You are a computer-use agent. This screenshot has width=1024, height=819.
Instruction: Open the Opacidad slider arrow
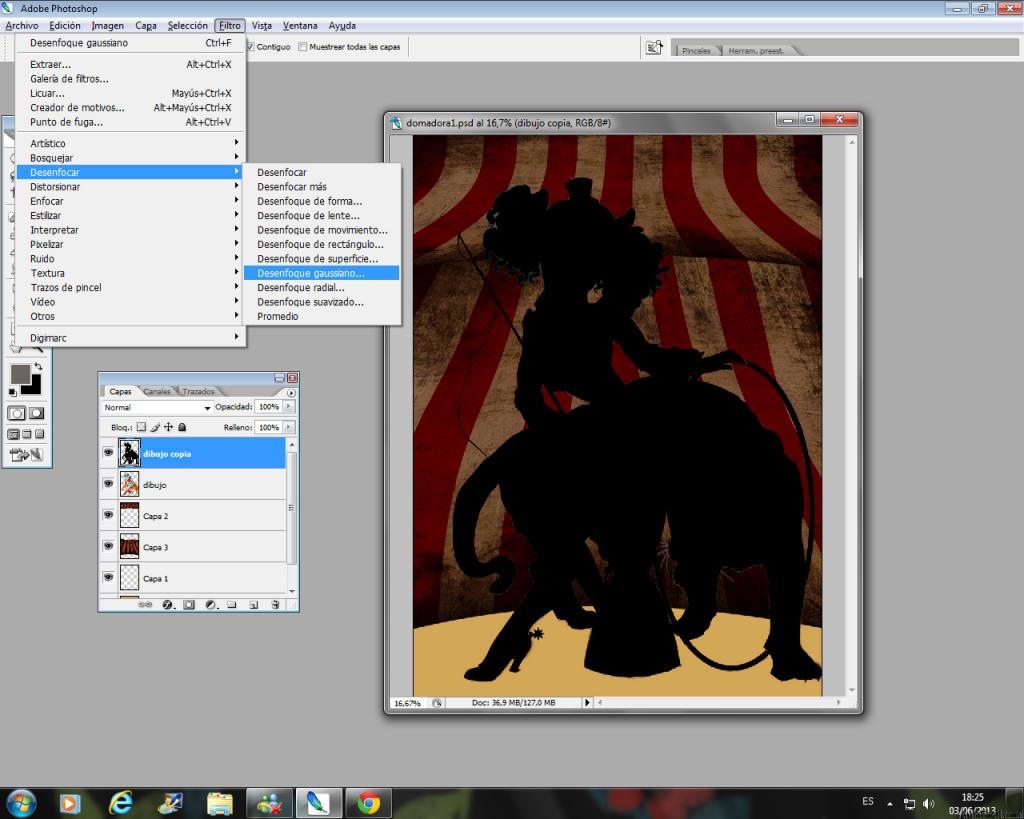click(289, 406)
